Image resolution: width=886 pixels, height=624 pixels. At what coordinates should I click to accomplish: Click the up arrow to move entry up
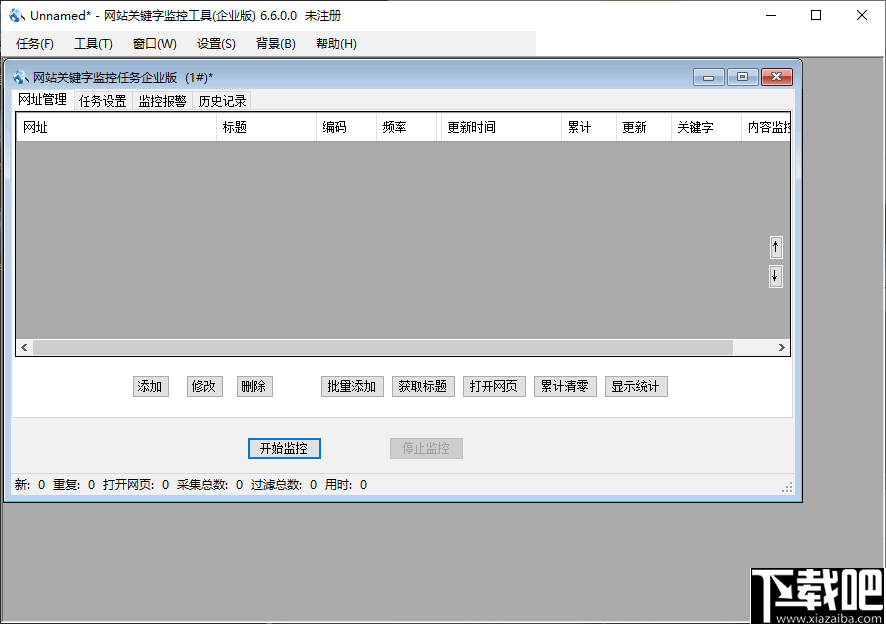coord(776,247)
